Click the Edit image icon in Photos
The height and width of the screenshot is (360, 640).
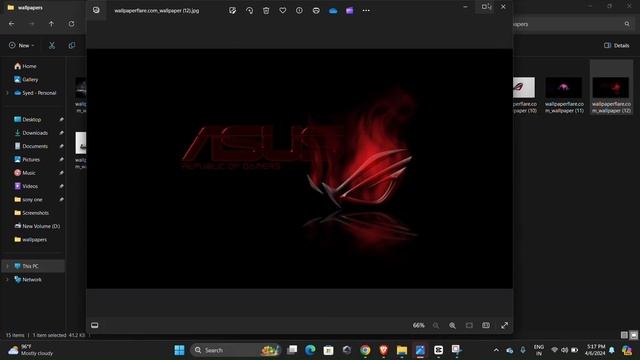pyautogui.click(x=232, y=11)
